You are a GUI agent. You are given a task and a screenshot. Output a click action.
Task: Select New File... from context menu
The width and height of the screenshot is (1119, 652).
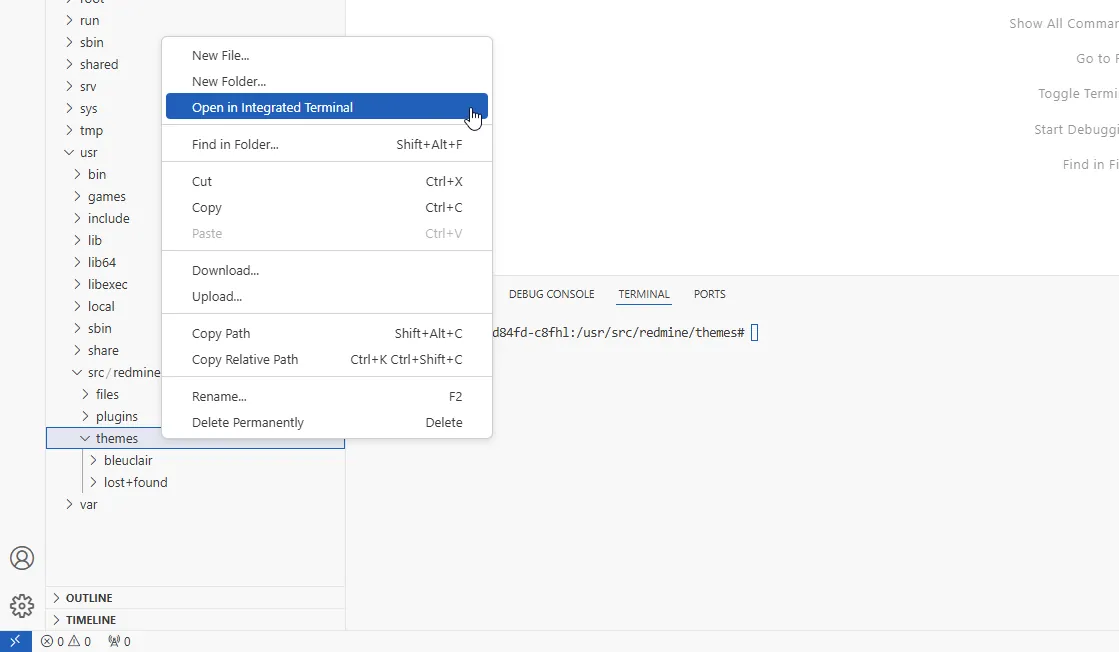220,55
